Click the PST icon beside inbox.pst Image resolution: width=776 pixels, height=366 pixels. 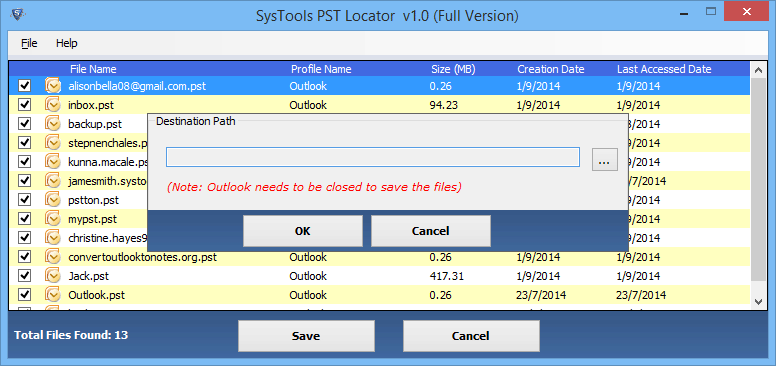click(53, 105)
